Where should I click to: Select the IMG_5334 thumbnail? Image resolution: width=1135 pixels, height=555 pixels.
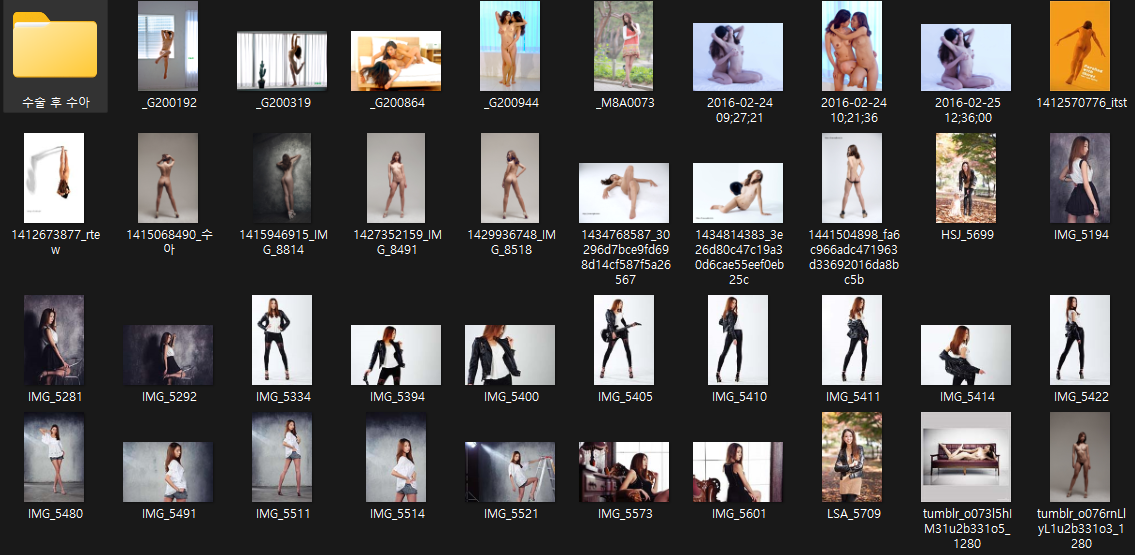[282, 340]
